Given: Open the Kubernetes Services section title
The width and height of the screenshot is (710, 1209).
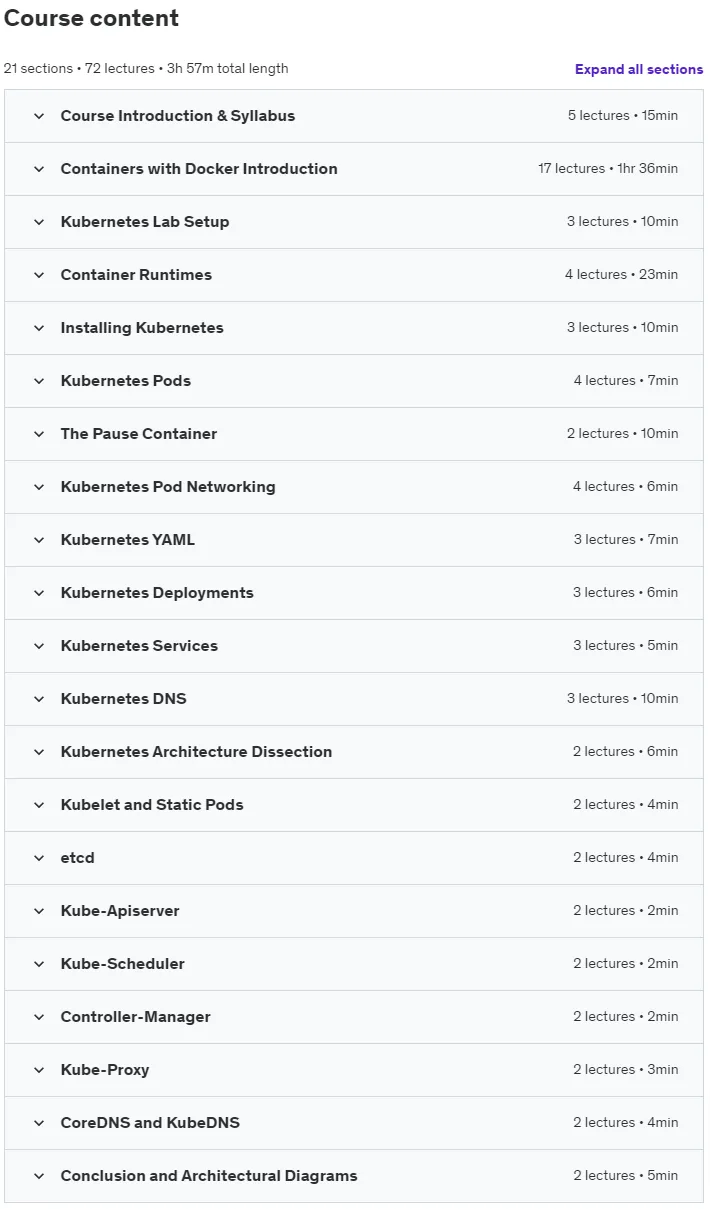Looking at the screenshot, I should (139, 646).
